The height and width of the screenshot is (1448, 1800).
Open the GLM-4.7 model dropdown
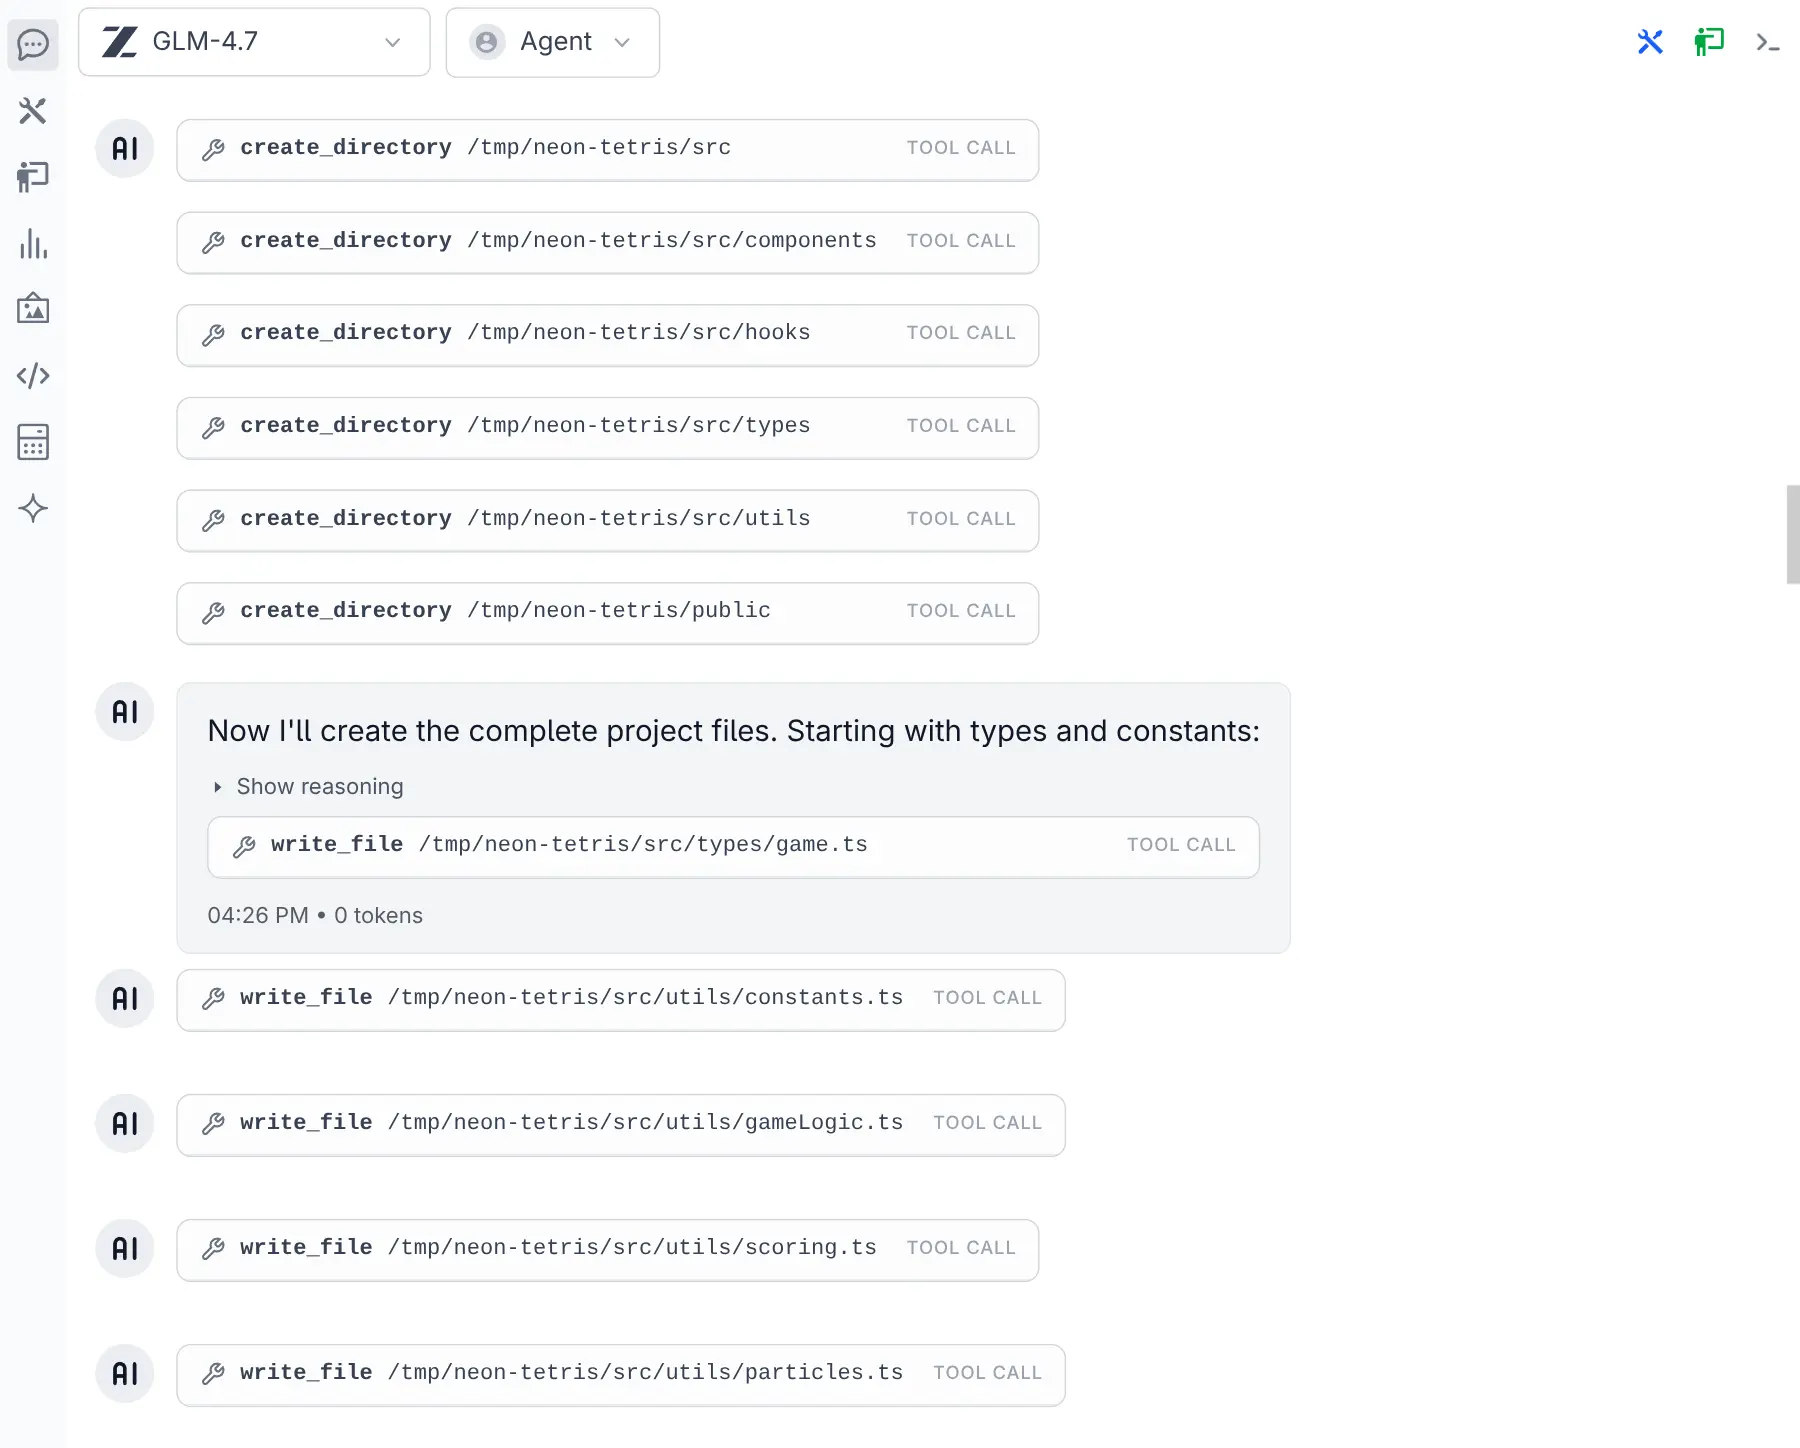[x=254, y=42]
